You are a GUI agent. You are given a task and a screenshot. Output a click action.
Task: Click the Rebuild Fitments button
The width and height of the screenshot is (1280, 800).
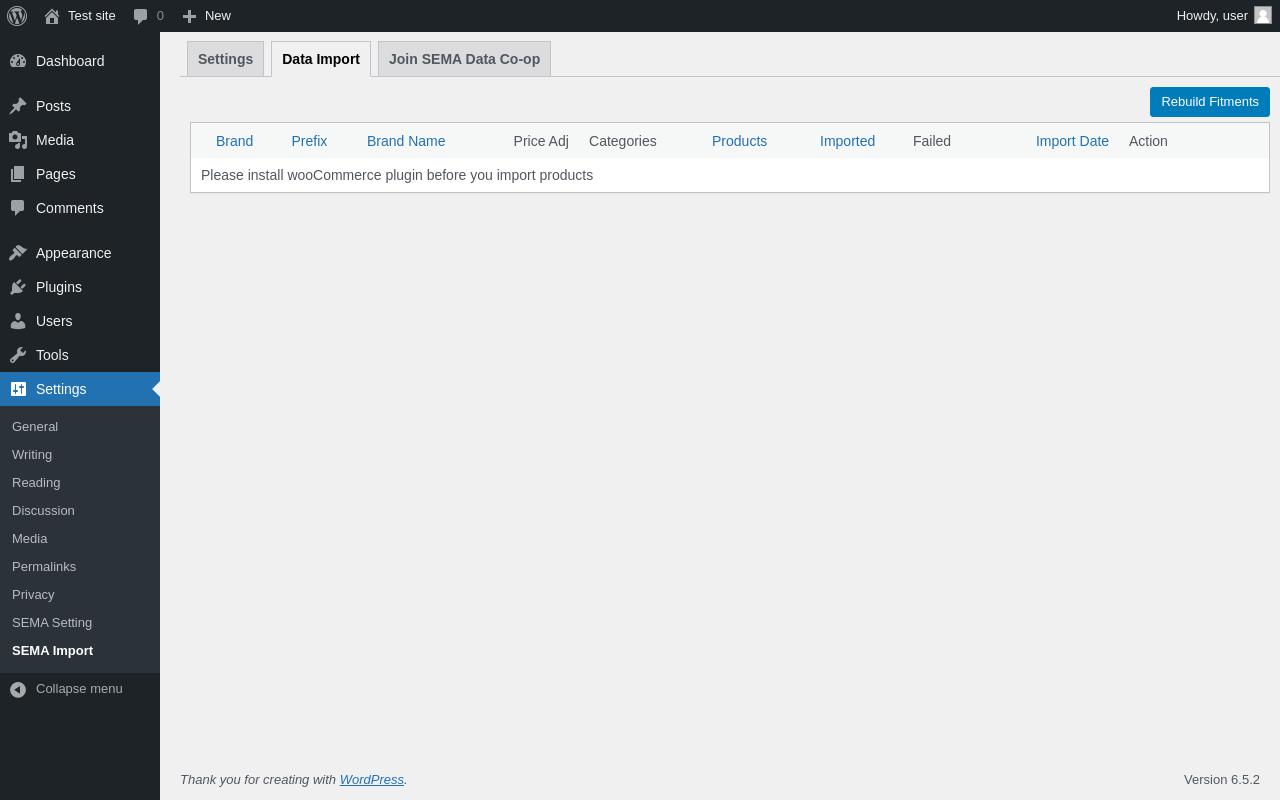[x=1210, y=102]
